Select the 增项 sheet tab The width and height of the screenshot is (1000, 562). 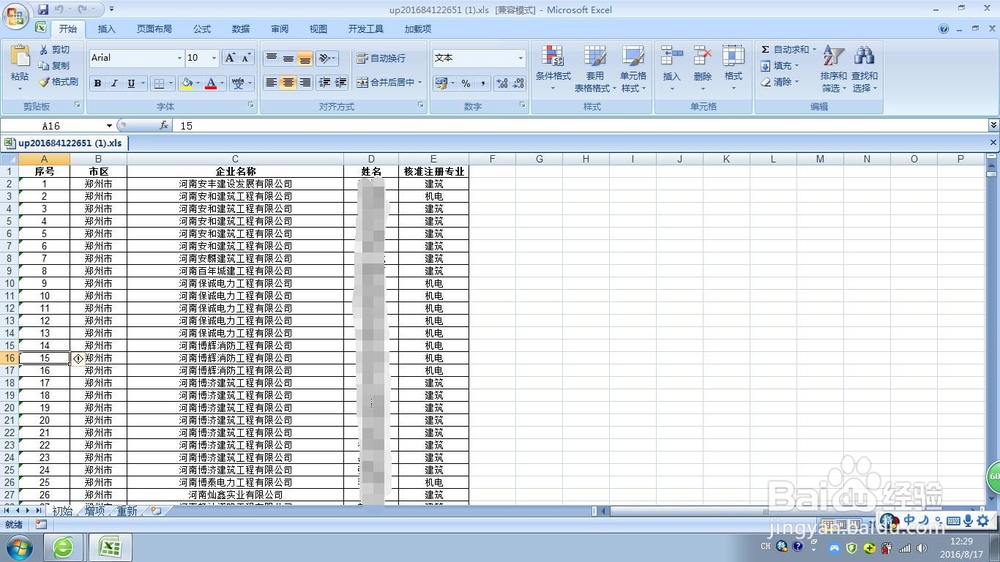[x=95, y=511]
